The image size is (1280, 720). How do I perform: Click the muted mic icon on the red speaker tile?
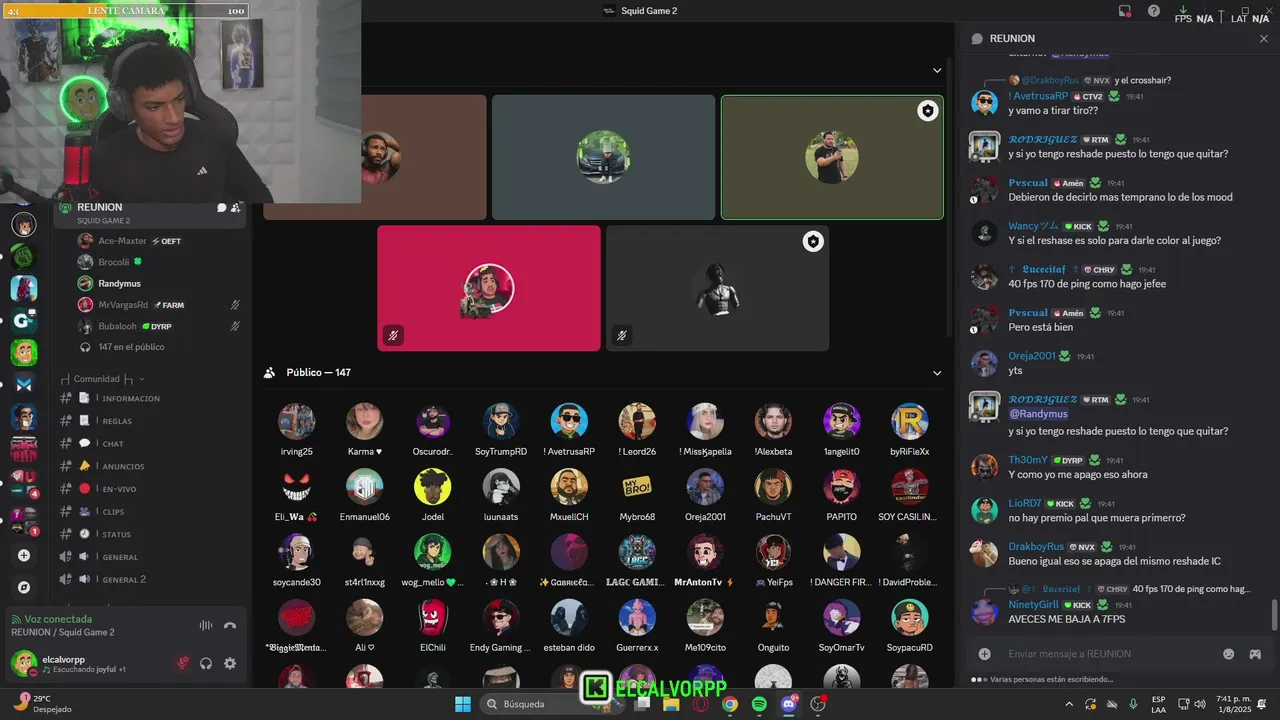pos(393,335)
